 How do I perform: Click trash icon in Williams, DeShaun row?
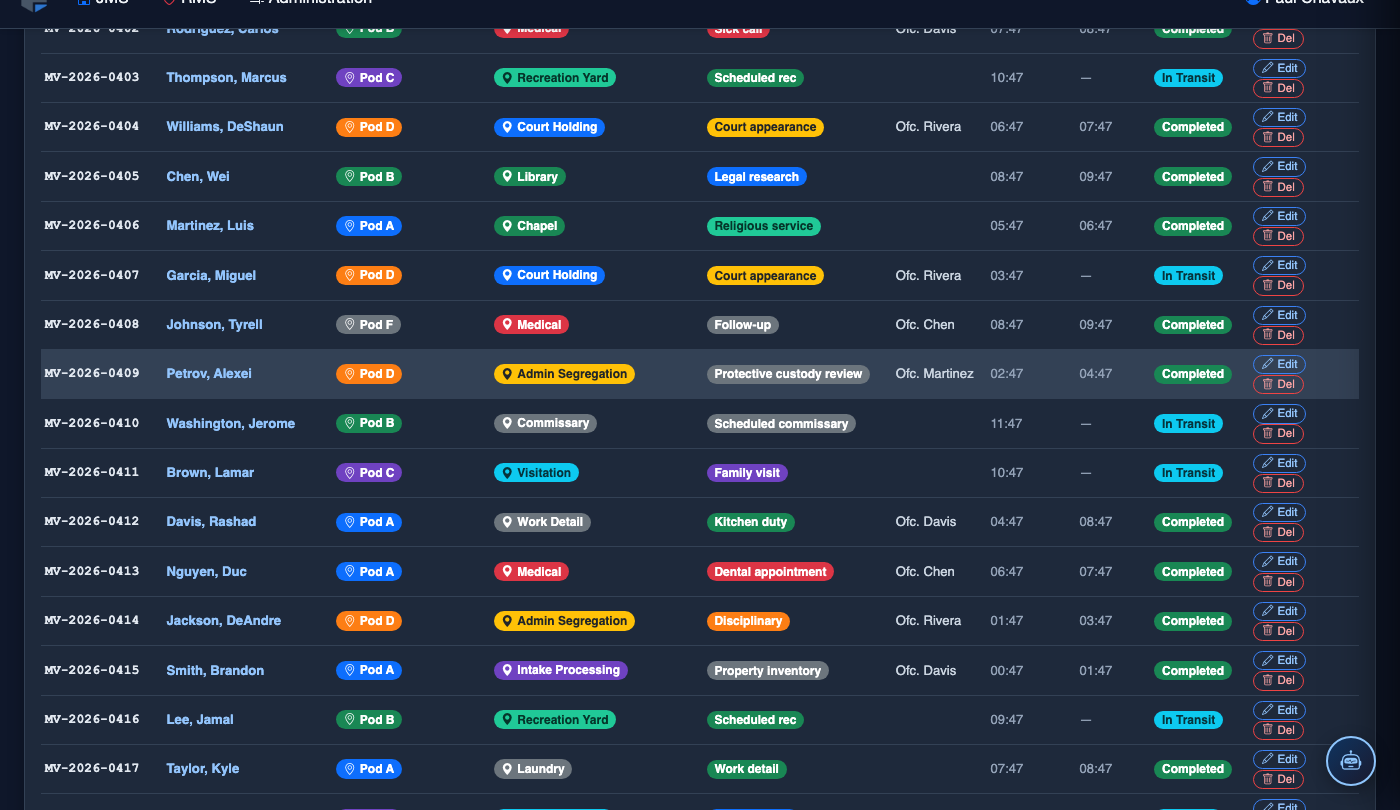click(x=1268, y=137)
